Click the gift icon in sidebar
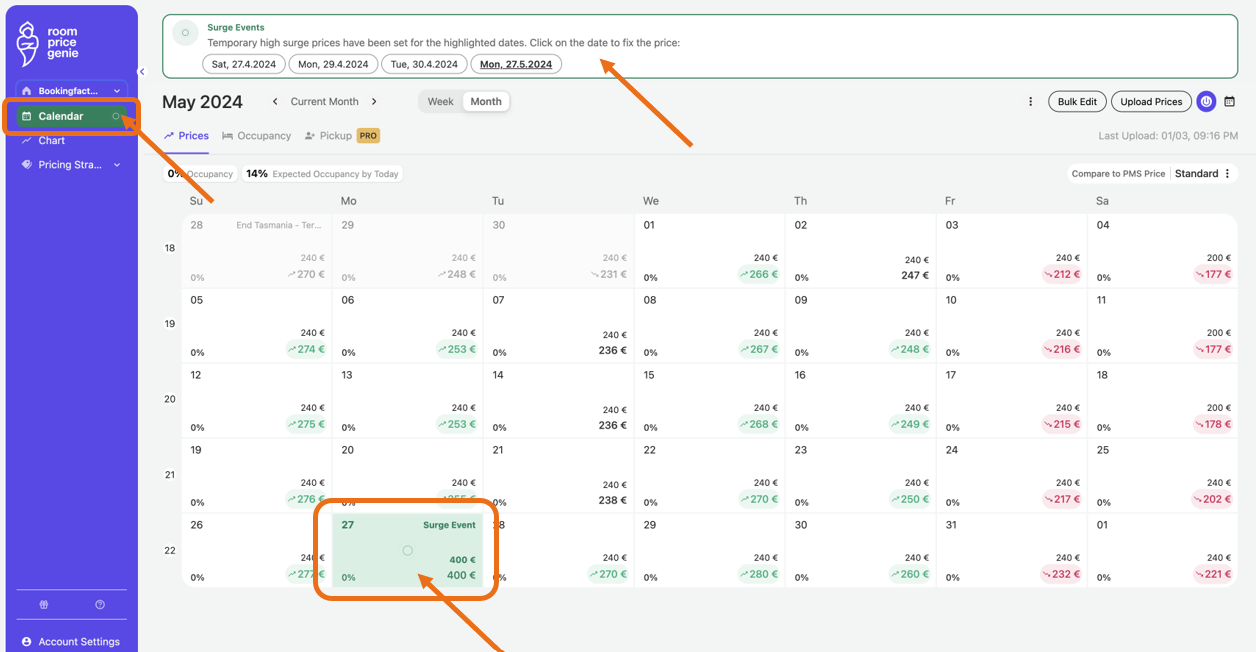Screen dimensions: 1256x652 point(44,605)
